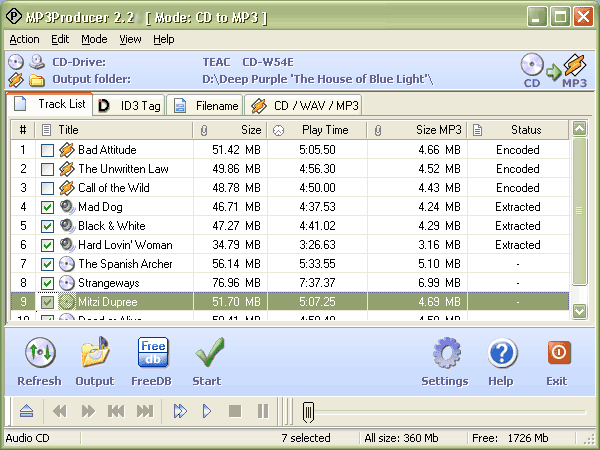Query FreeDB for track names
600x450 pixels.
coord(152,362)
